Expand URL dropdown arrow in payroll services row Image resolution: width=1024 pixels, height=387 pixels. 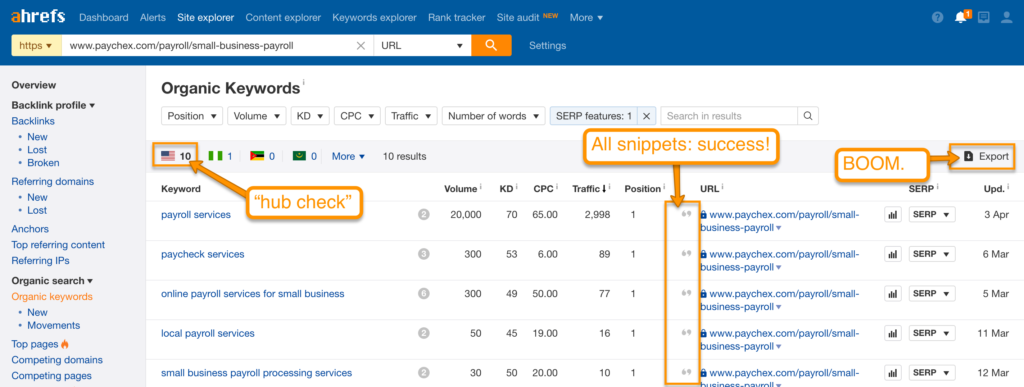pyautogui.click(x=778, y=228)
